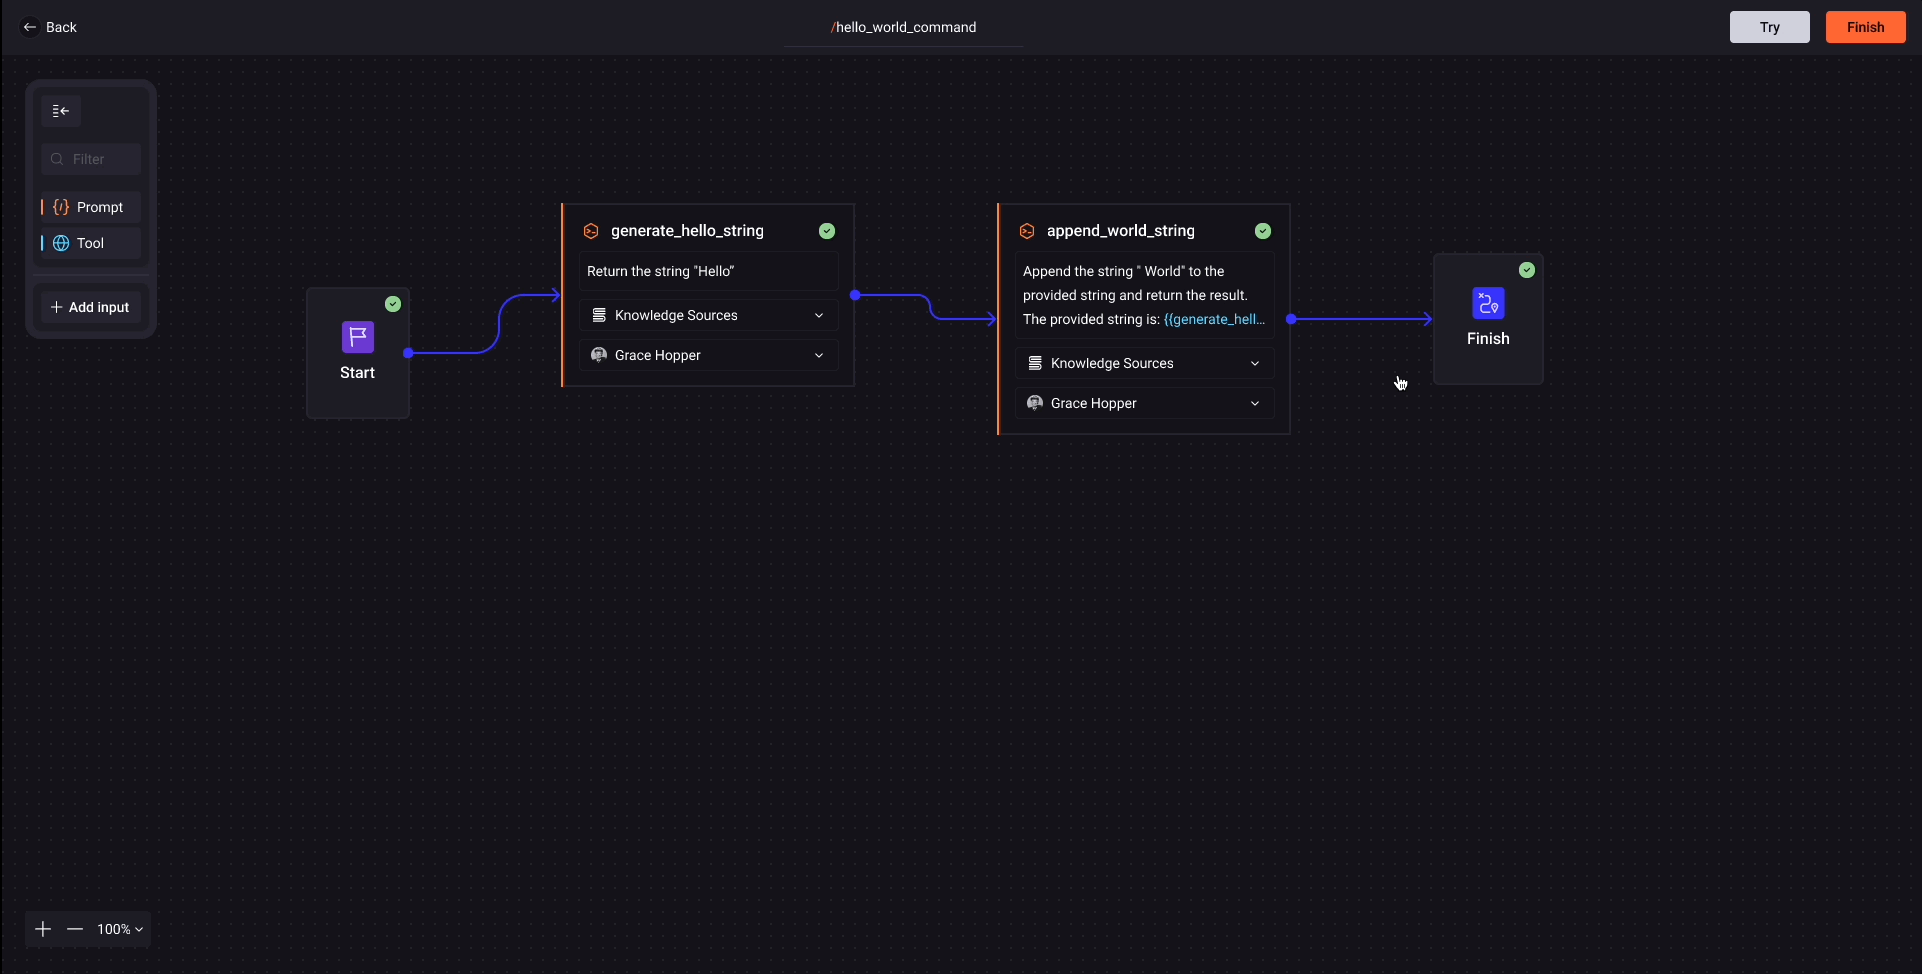This screenshot has width=1922, height=974.
Task: Open the 100% zoom level dropdown
Action: click(x=120, y=929)
